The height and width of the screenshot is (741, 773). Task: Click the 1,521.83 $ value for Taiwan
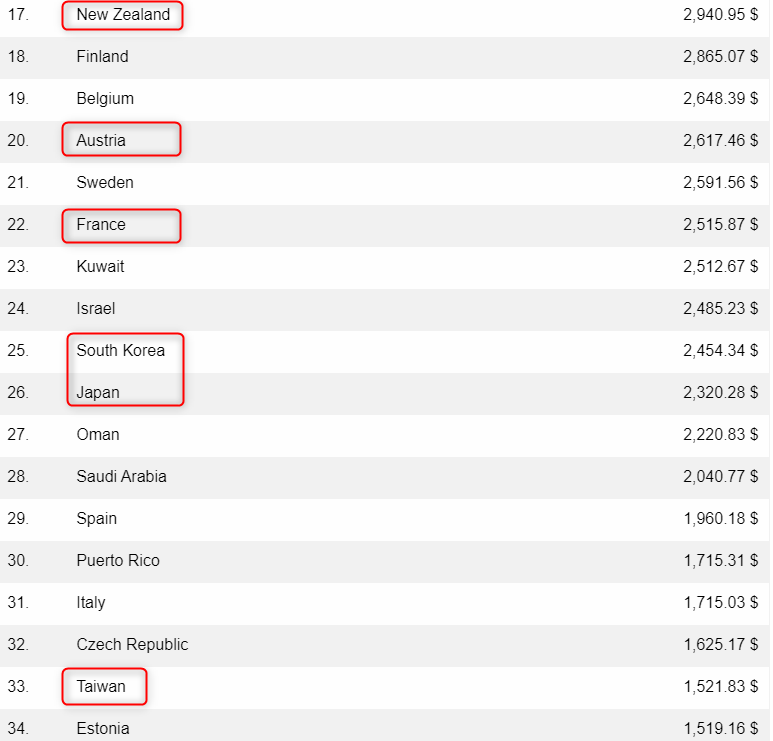720,686
